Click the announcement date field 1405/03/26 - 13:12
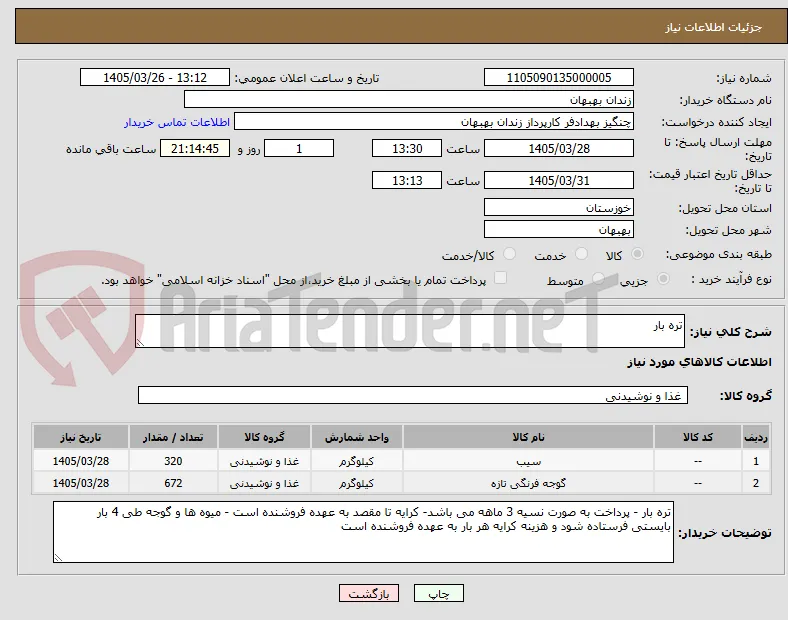788x620 pixels. pyautogui.click(x=155, y=77)
